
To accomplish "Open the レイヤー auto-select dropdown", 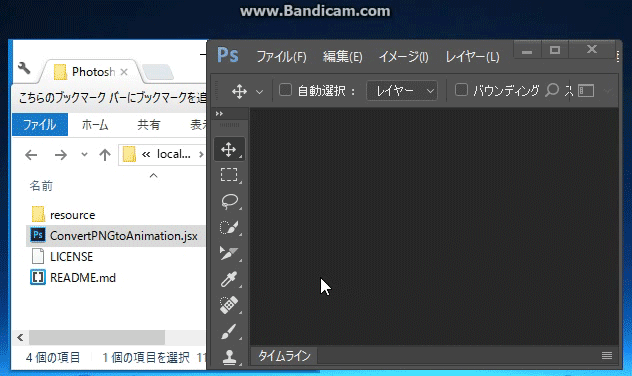I will (x=402, y=91).
